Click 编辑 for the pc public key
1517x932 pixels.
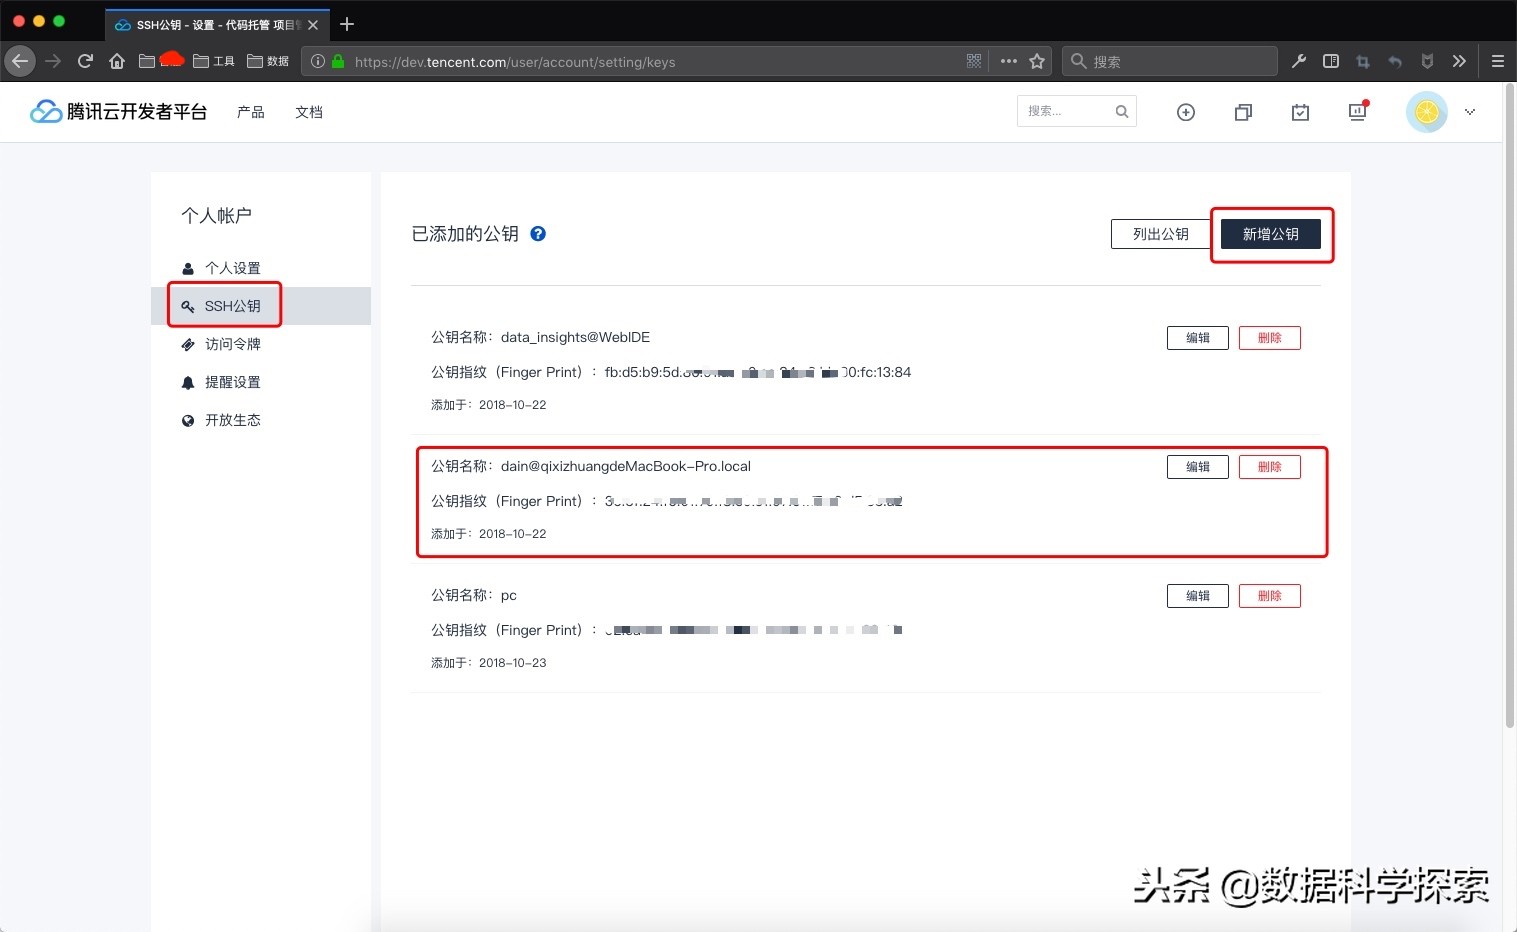[x=1197, y=595]
